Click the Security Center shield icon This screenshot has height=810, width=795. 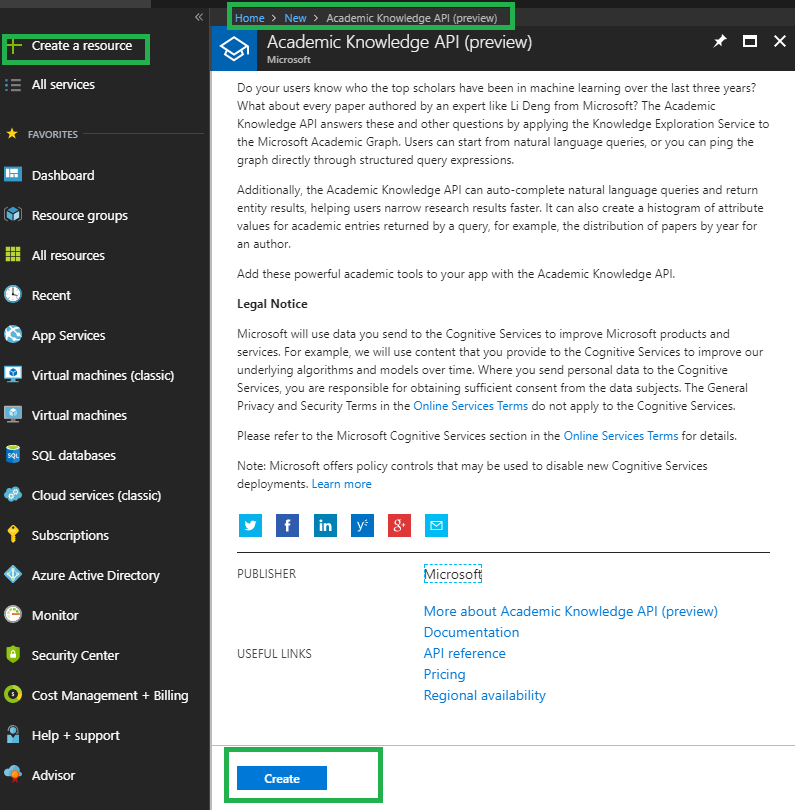[13, 654]
